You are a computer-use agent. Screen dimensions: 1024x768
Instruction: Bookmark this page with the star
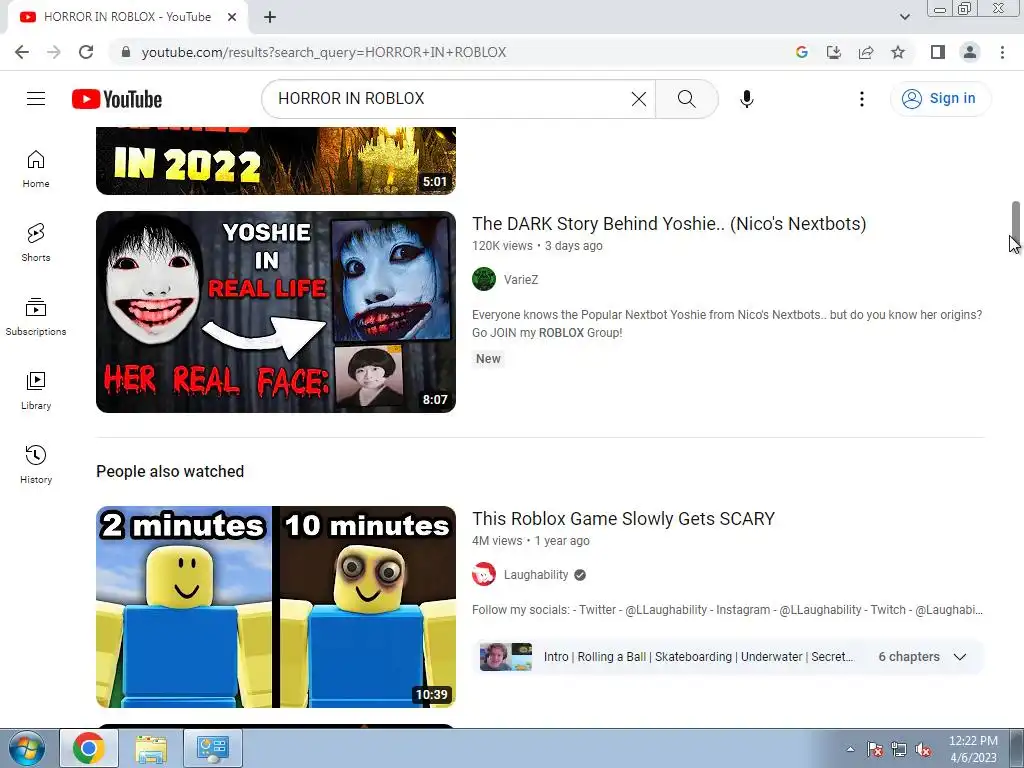click(898, 52)
